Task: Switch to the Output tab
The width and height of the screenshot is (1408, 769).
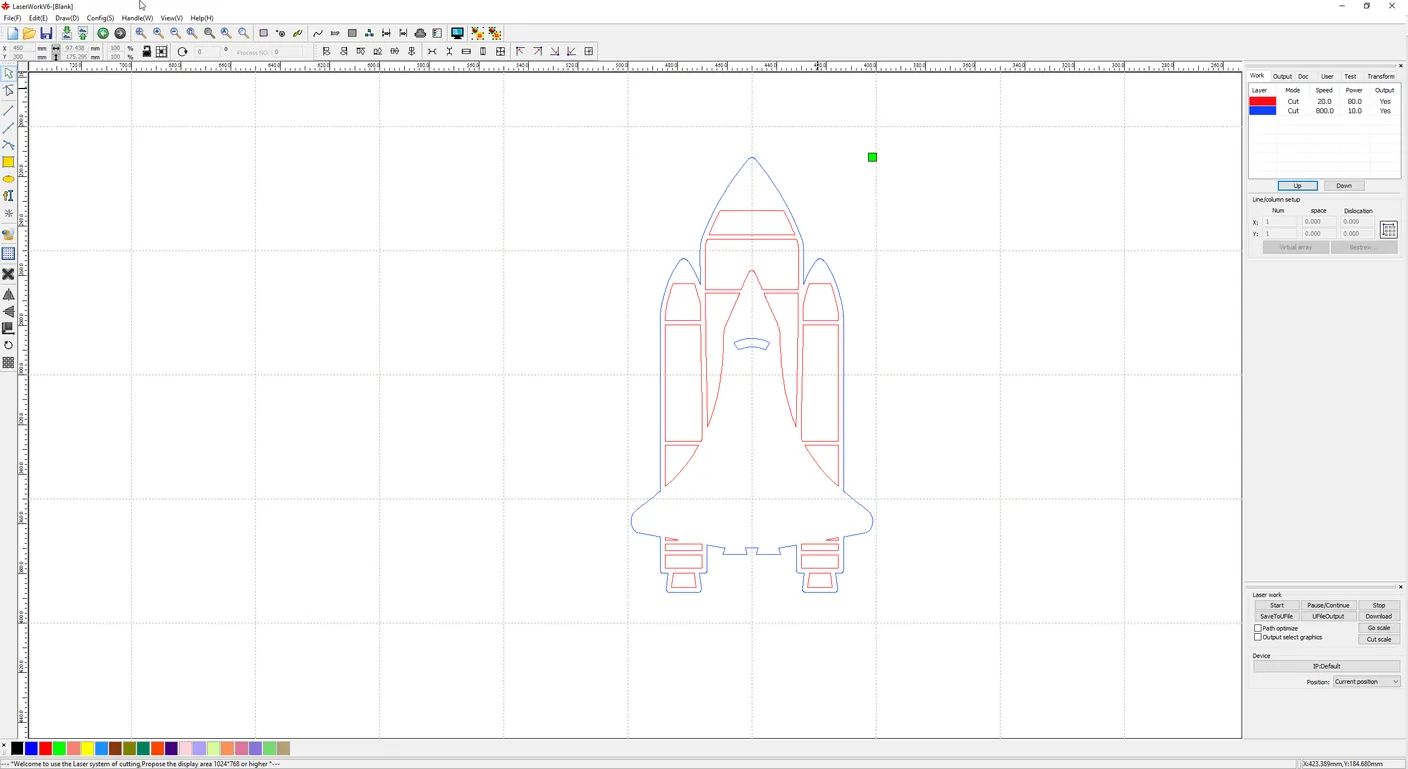Action: pos(1282,76)
